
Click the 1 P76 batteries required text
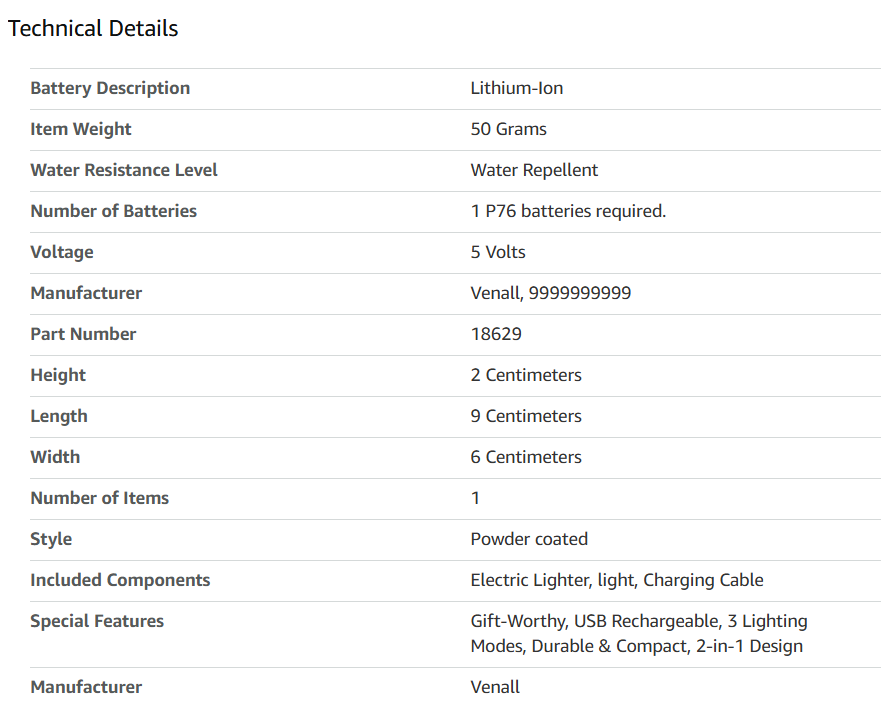point(568,211)
